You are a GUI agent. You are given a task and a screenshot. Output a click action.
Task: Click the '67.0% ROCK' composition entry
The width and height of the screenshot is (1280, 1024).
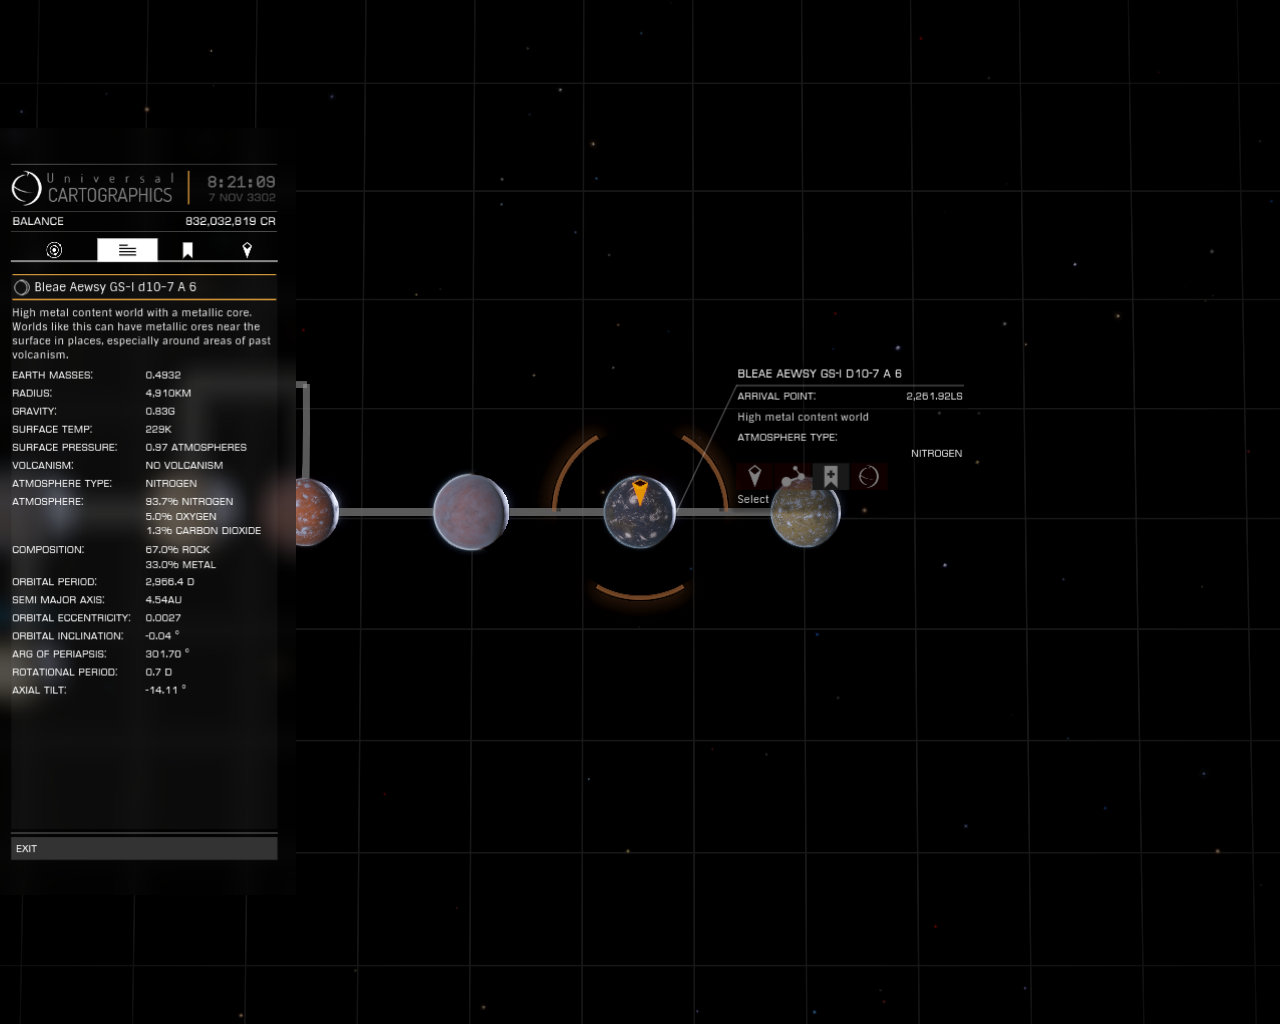coord(180,550)
